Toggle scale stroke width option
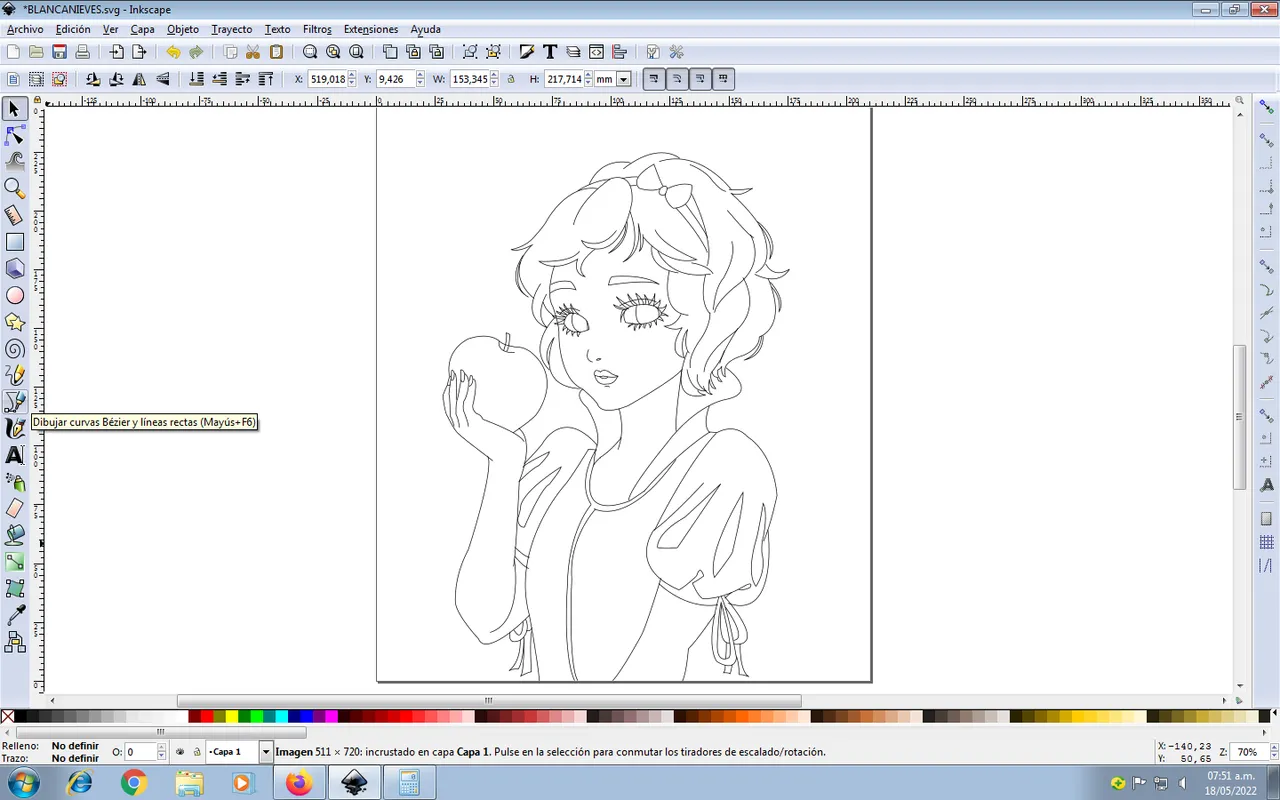The height and width of the screenshot is (800, 1280). click(x=654, y=79)
